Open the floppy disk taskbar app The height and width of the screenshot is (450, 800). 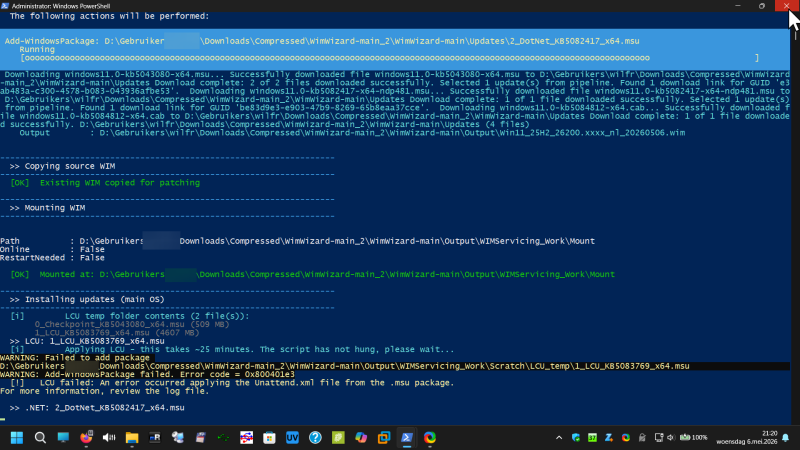coord(201,438)
